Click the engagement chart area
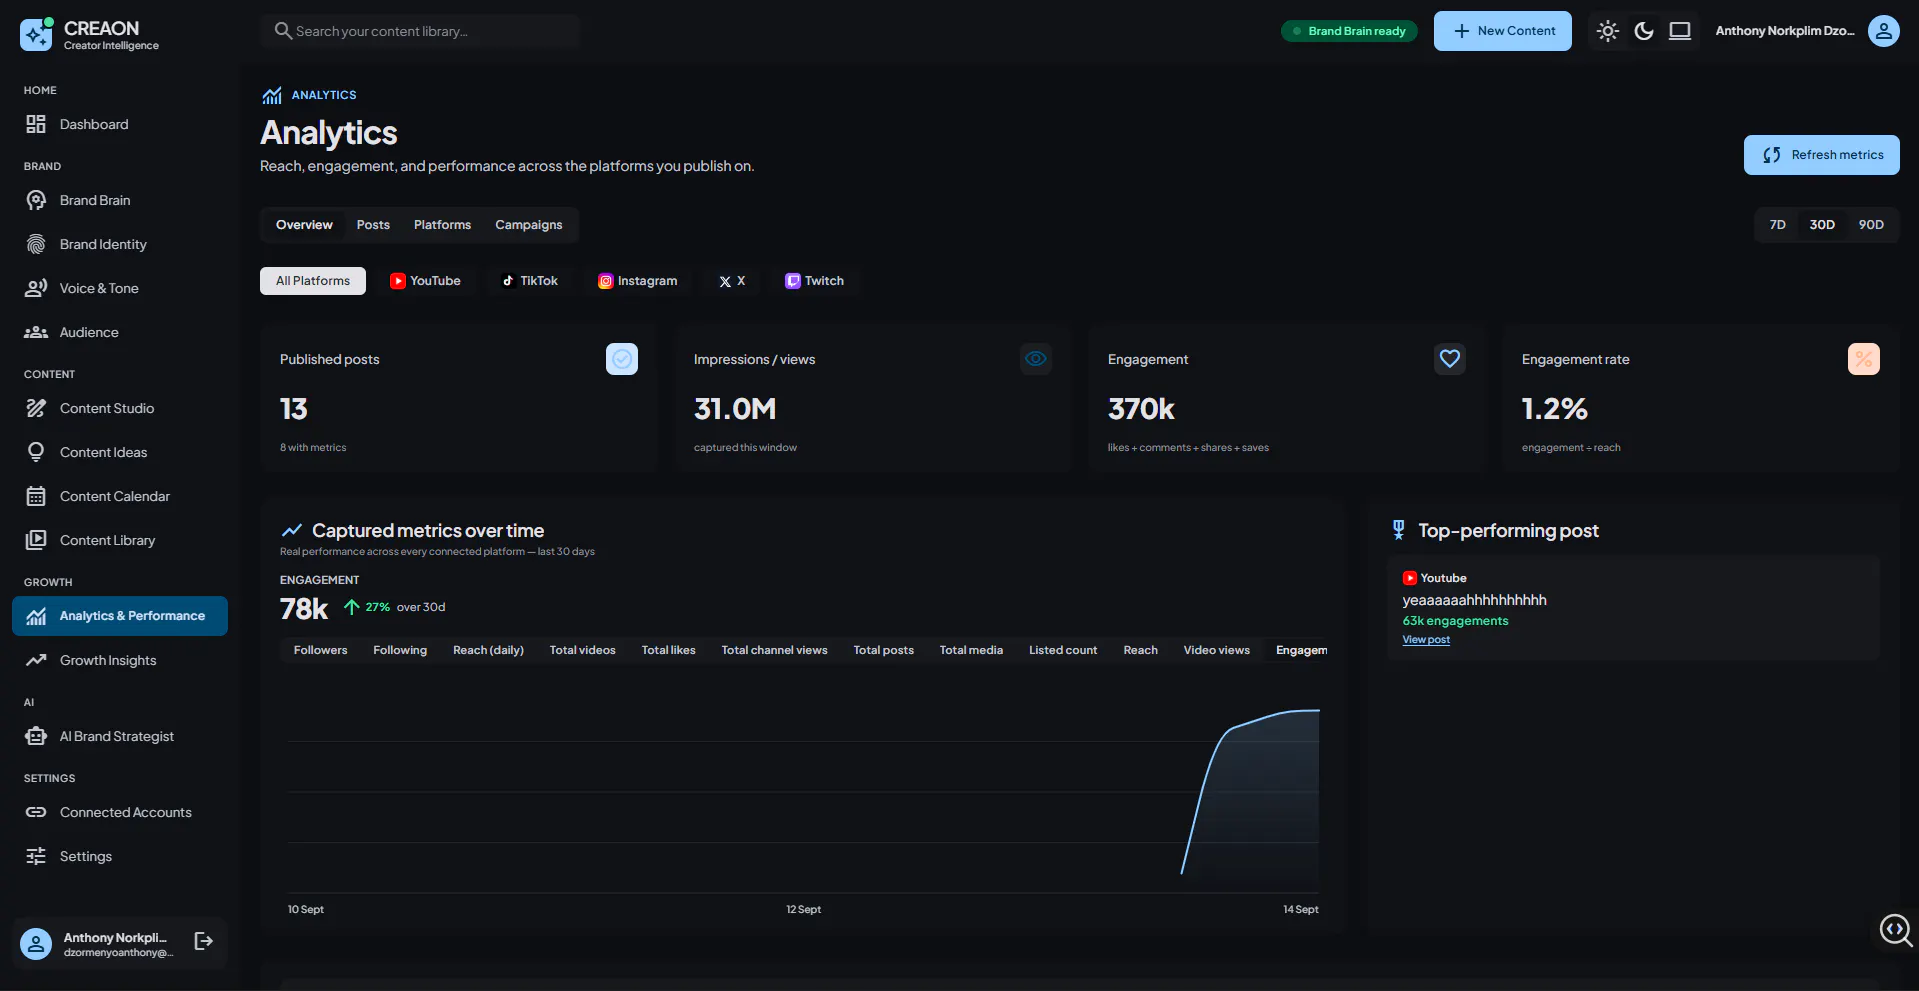This screenshot has width=1919, height=991. [803, 790]
